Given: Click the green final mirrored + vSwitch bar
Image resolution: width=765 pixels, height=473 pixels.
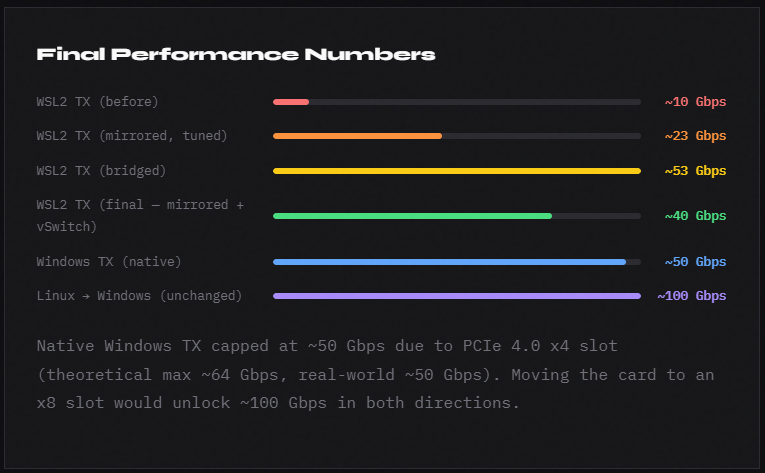Looking at the screenshot, I should pyautogui.click(x=412, y=216).
